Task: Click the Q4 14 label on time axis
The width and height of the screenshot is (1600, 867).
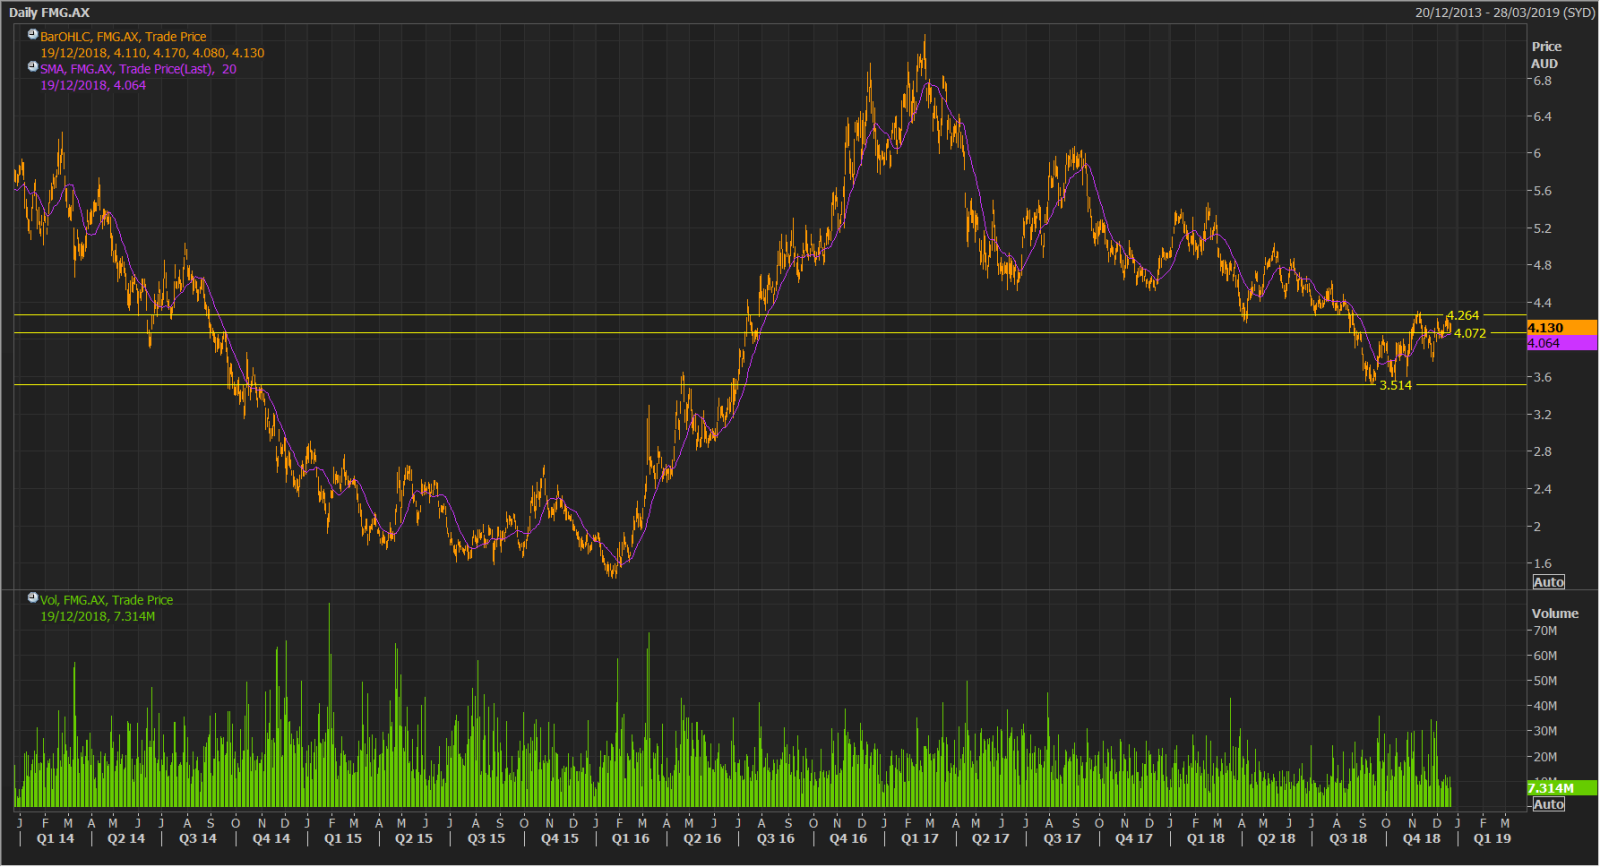Action: point(271,839)
